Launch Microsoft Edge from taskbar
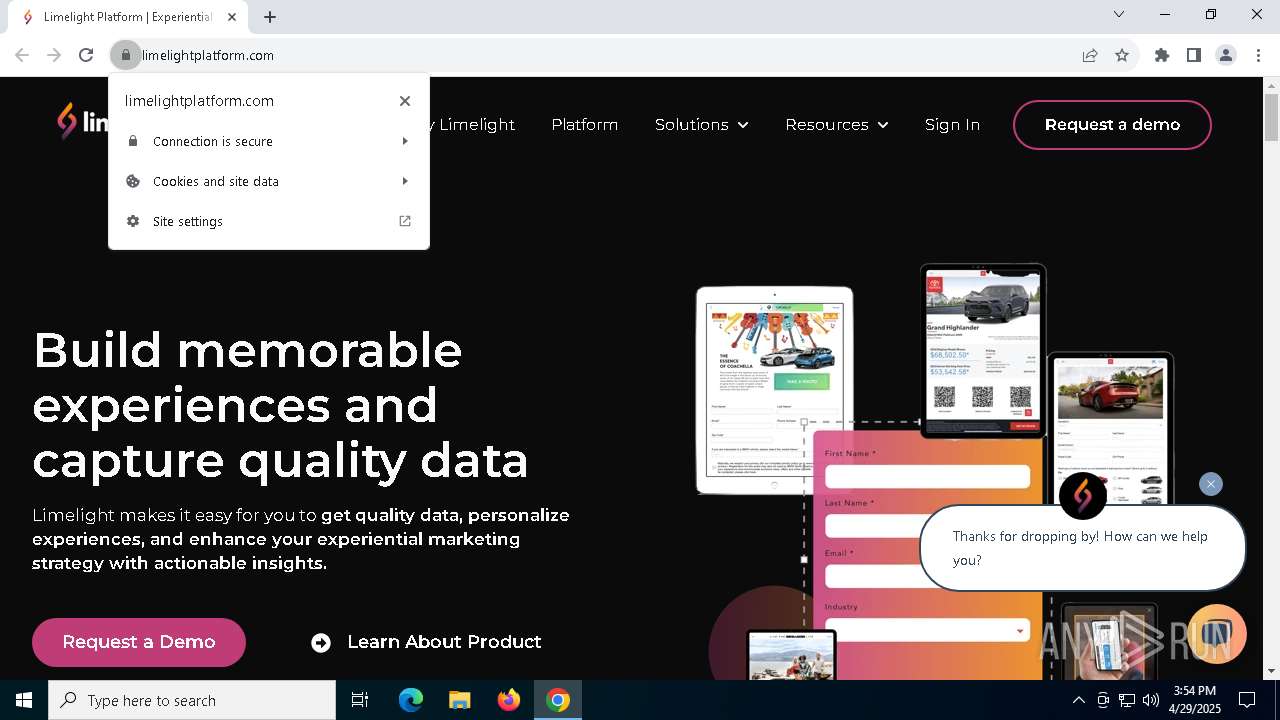The height and width of the screenshot is (720, 1280). click(411, 700)
